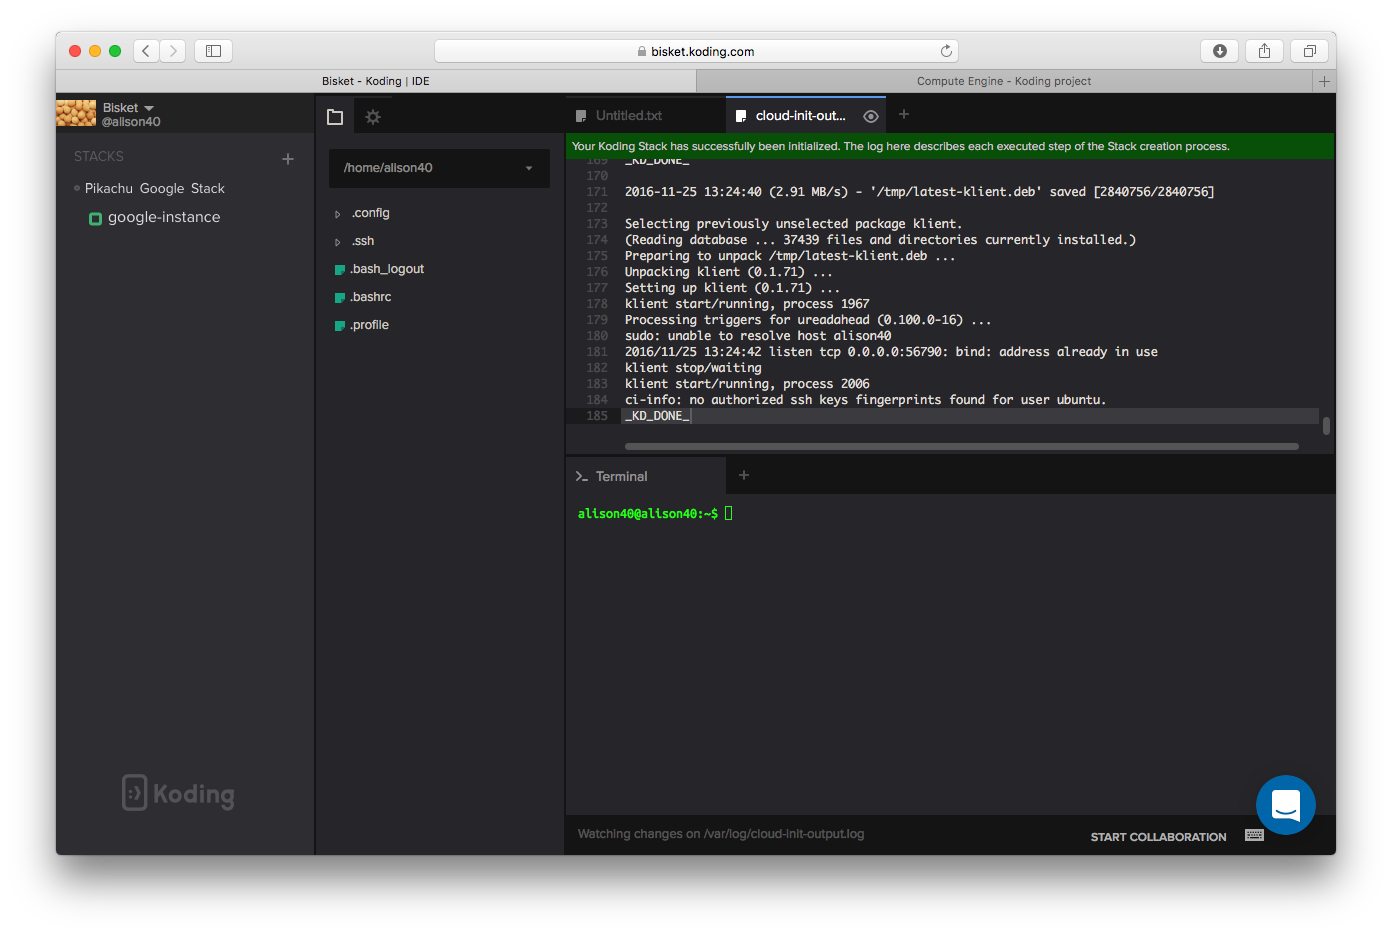Click the Bisket team avatar image
This screenshot has height=935, width=1392.
coord(76,113)
